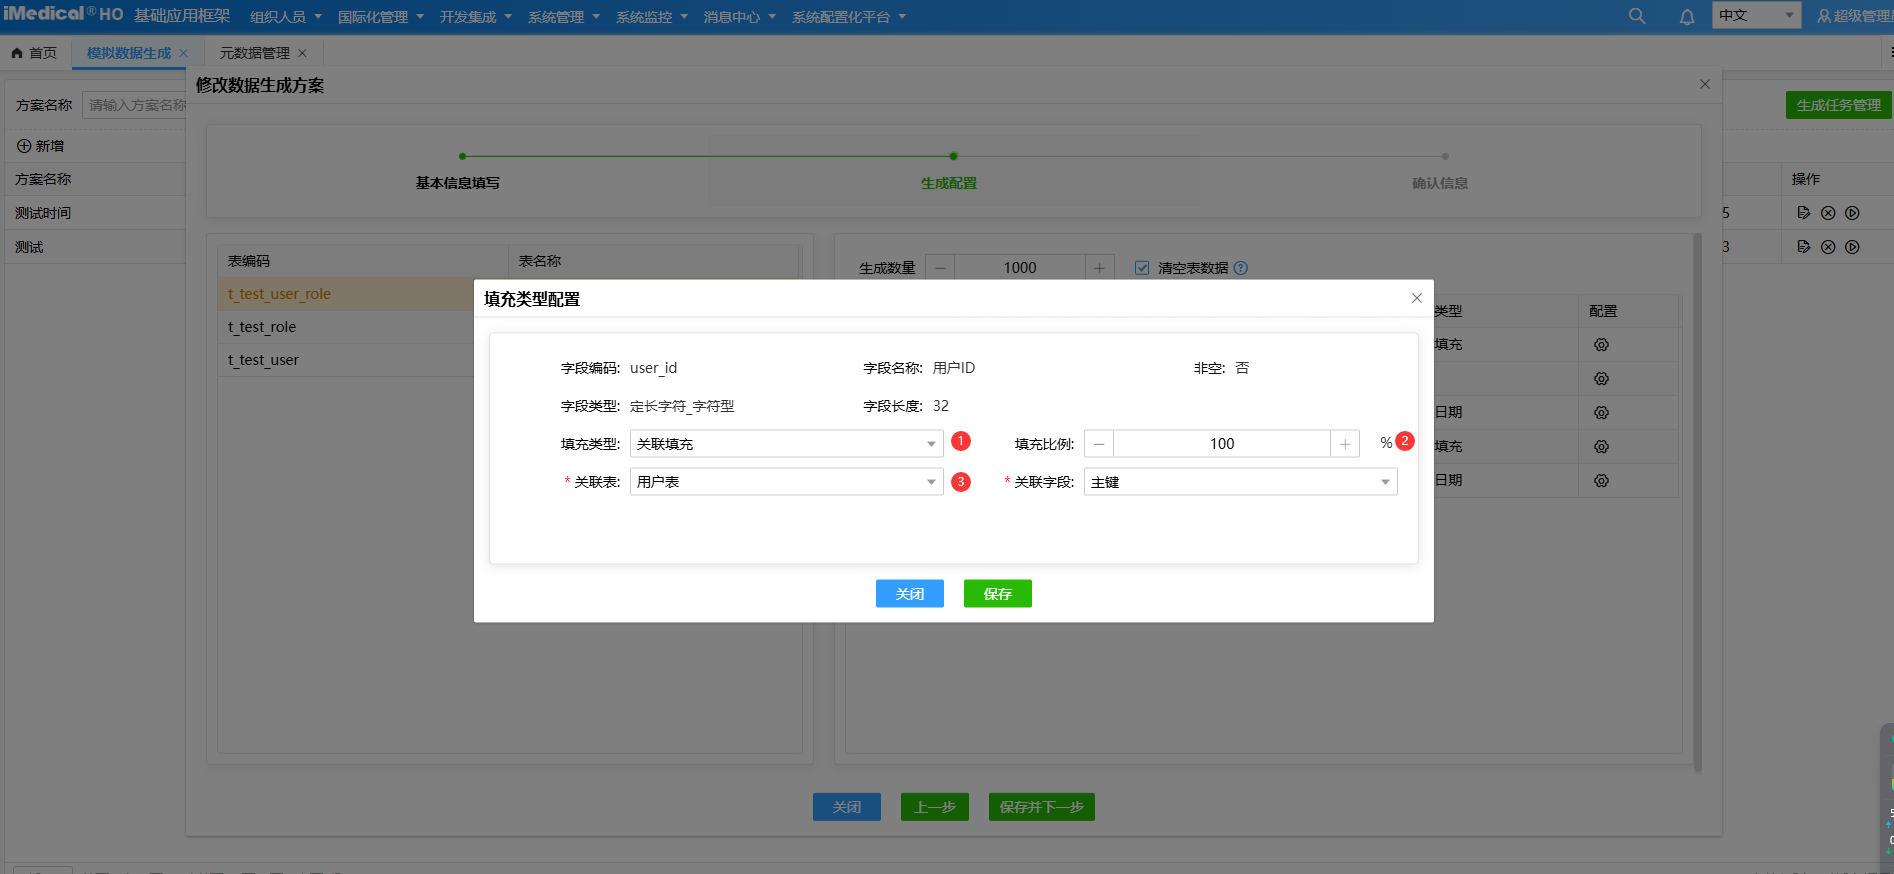Click the gear config icon in last row
1894x874 pixels.
(x=1601, y=481)
